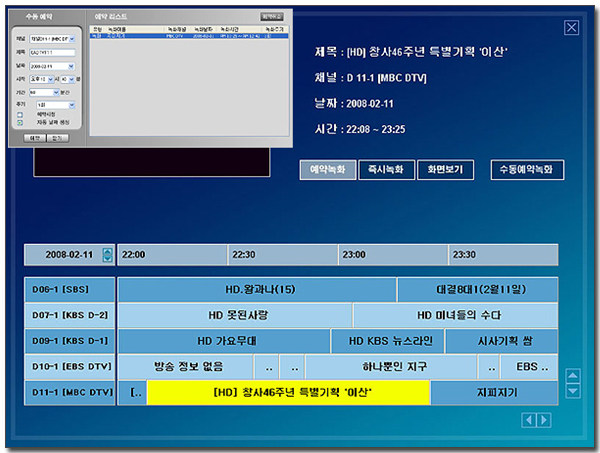This screenshot has width=600, height=453.
Task: Go to later time slots using right arrow
Action: click(x=544, y=420)
